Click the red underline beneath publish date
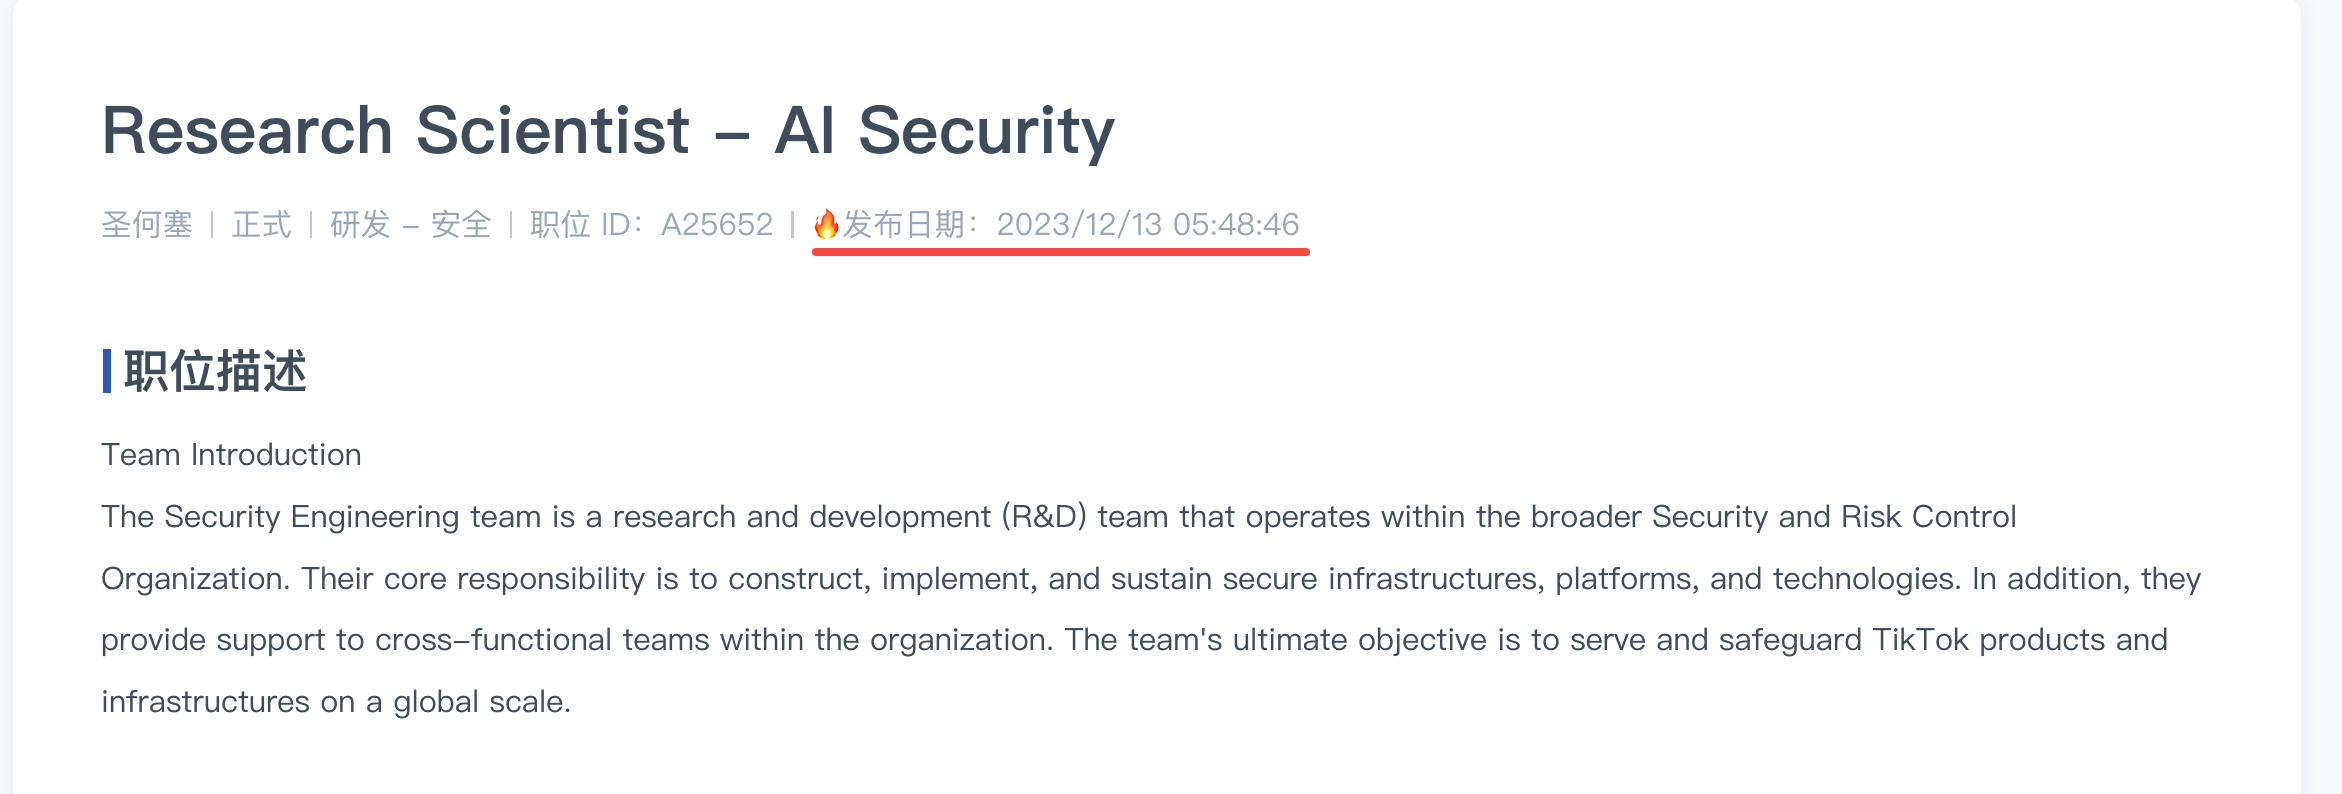This screenshot has height=794, width=2342. [x=1061, y=252]
